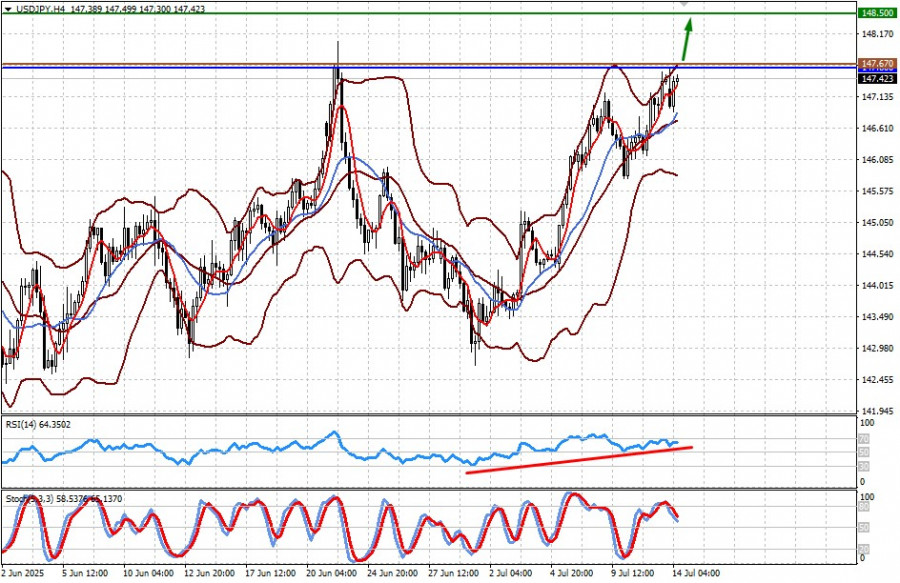Screen dimensions: 900x583
Task: Click the 2 Jul 04:00 time label
Action: click(511, 573)
